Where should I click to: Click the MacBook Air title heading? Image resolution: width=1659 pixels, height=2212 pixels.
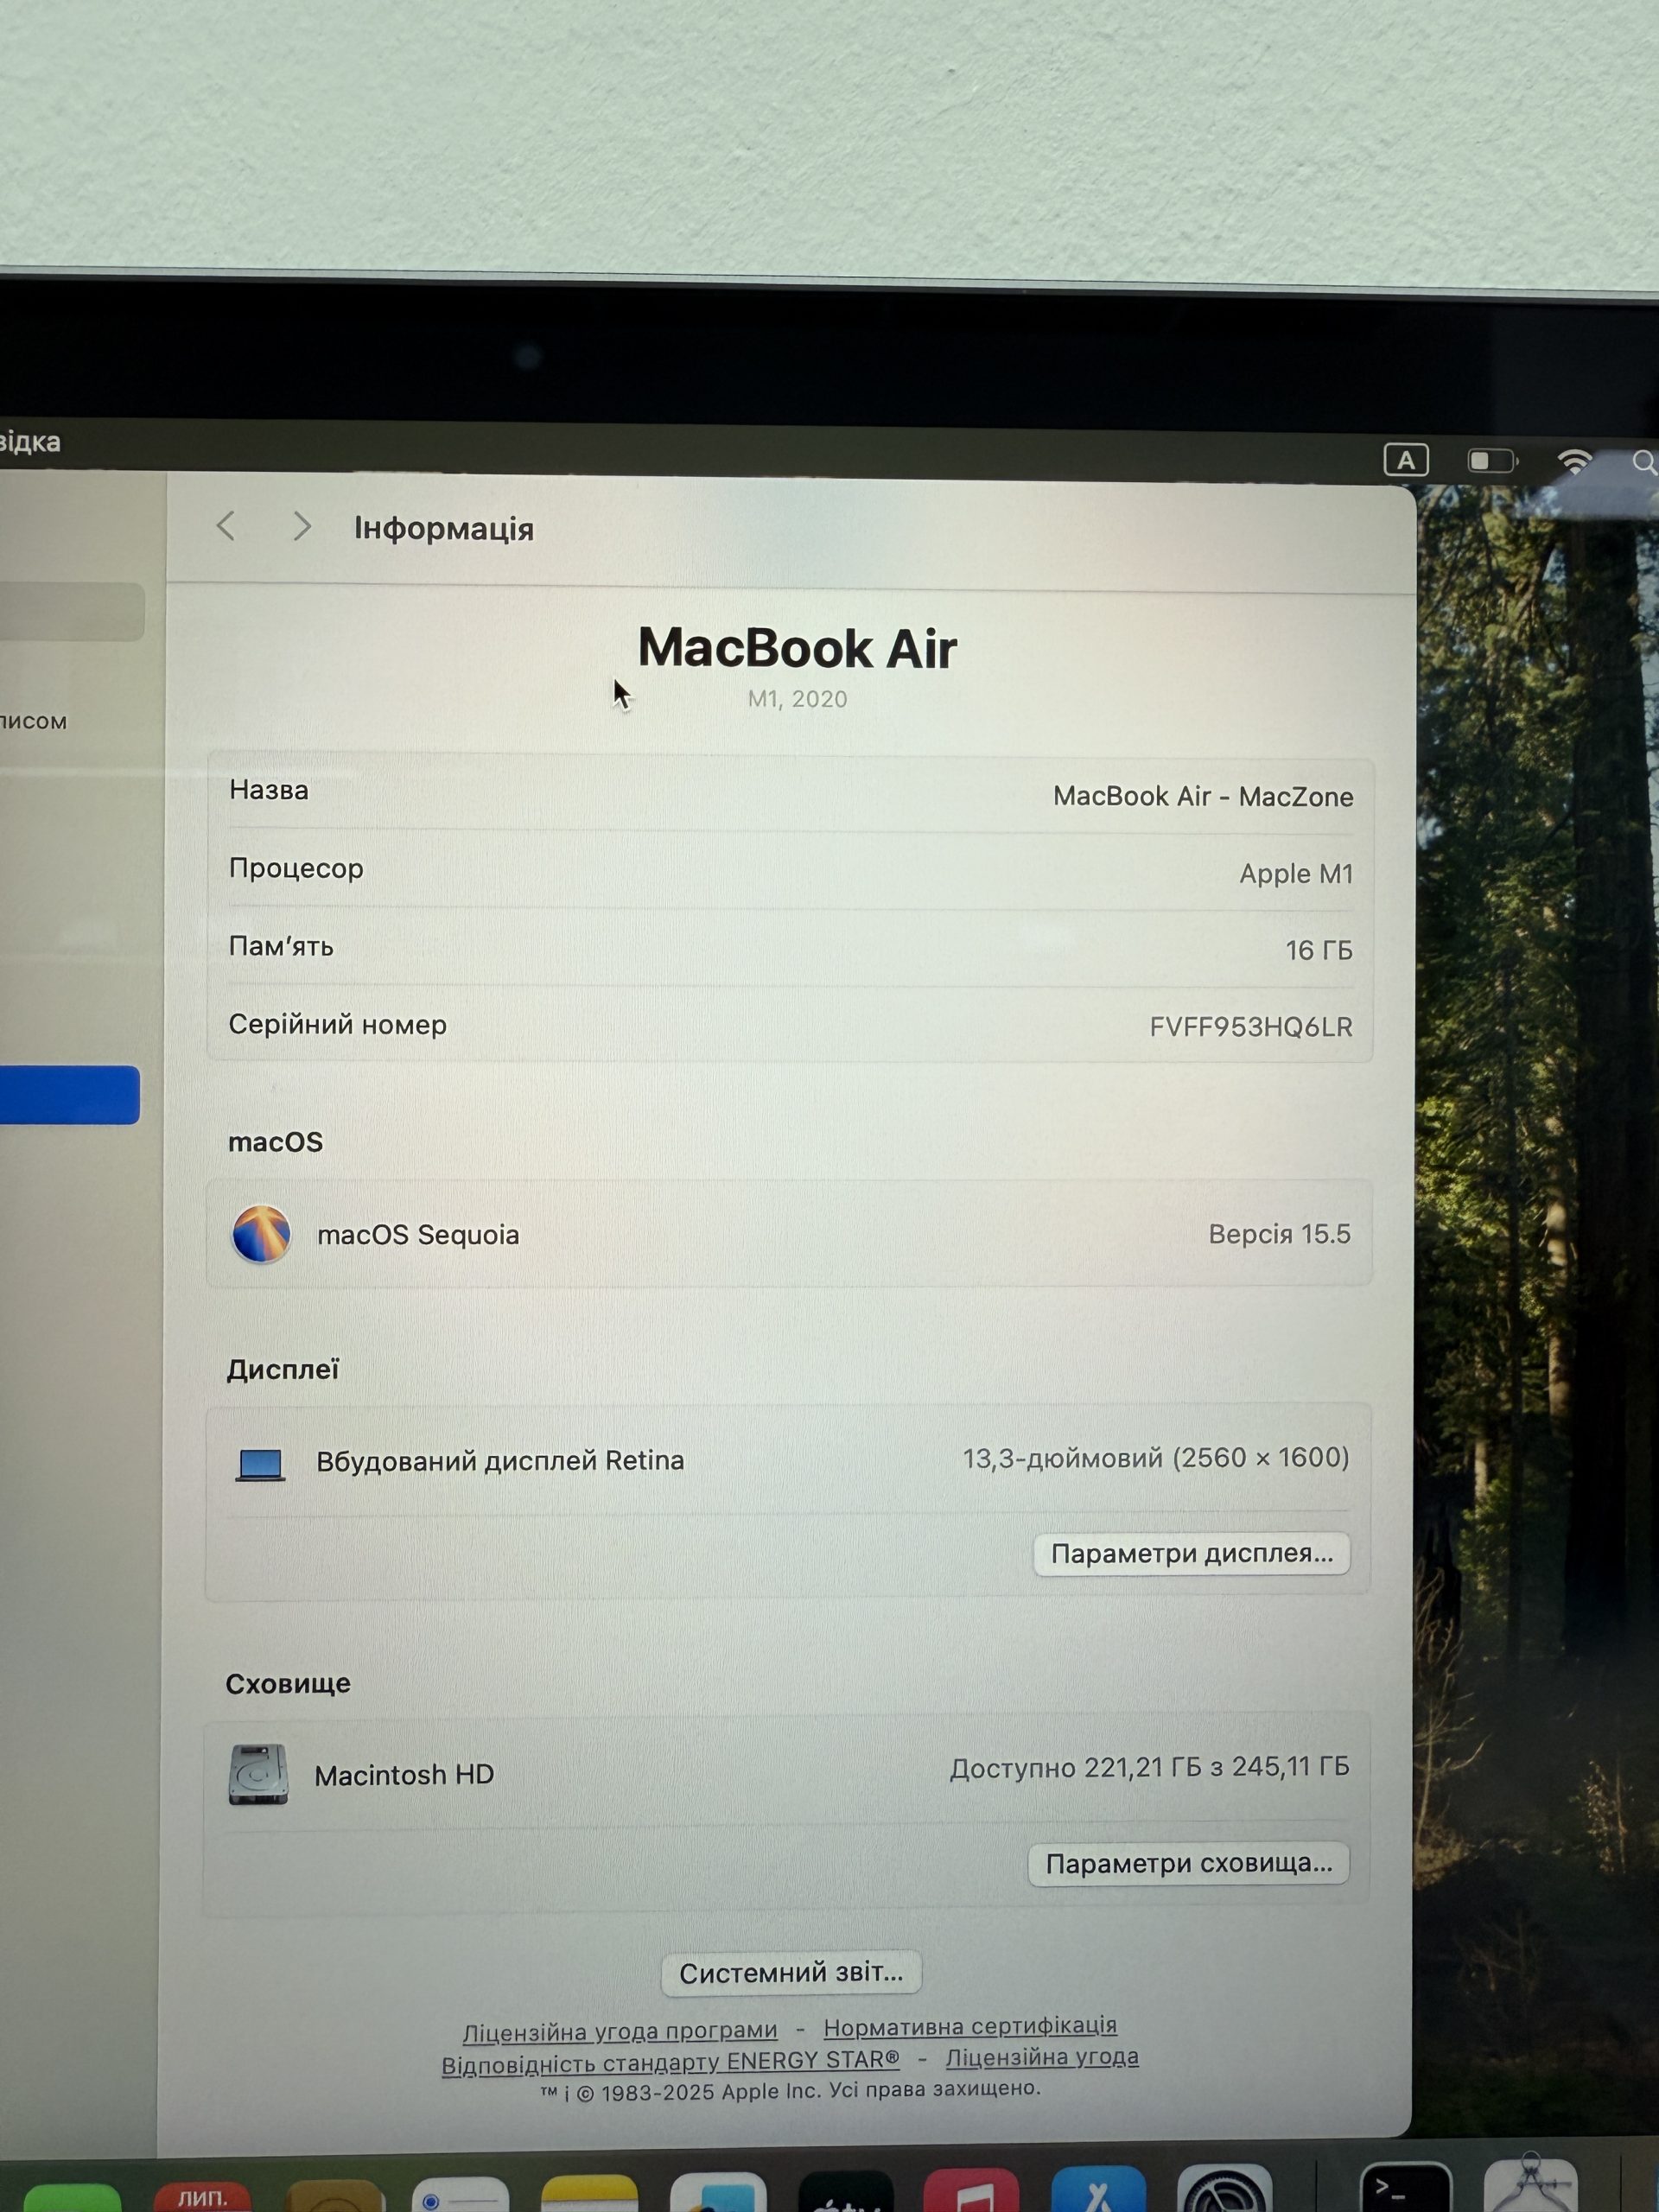(797, 648)
